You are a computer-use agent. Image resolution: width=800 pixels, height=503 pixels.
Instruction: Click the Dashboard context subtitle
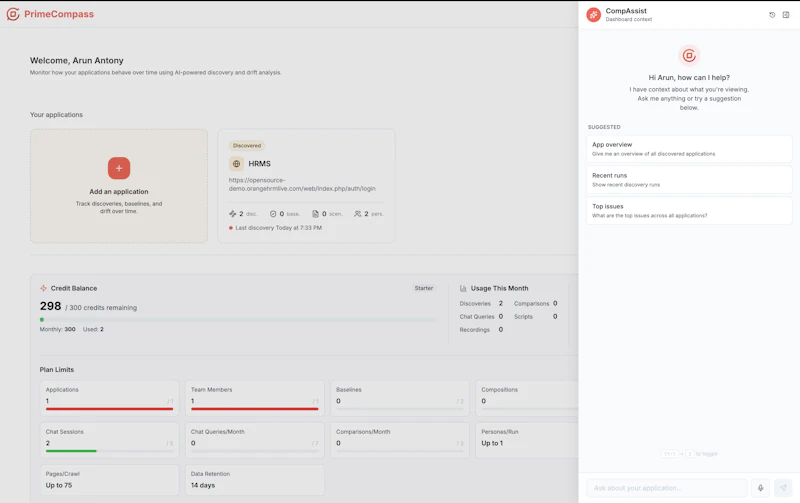[x=629, y=19]
